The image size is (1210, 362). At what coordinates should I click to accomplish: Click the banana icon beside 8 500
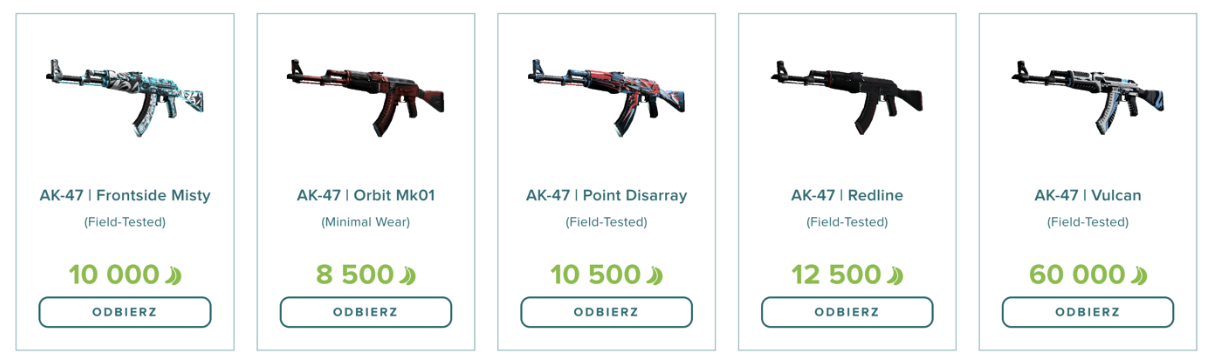point(408,274)
